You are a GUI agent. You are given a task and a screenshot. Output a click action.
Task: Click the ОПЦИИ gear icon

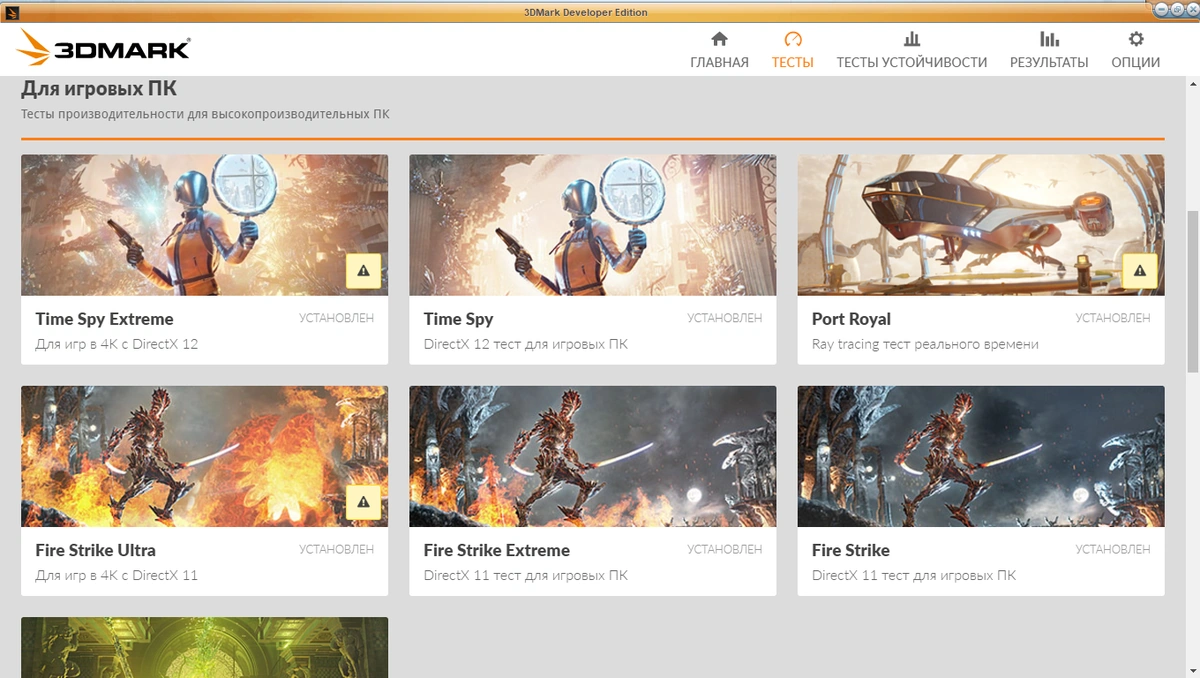[1136, 39]
